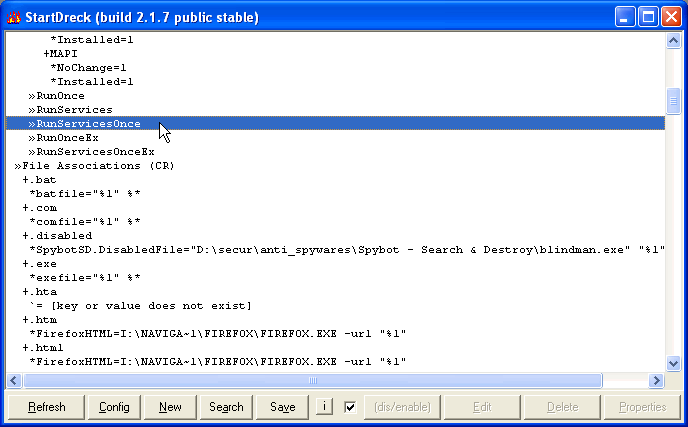Click the New button
Viewport: 688px width, 427px height.
pyautogui.click(x=170, y=407)
